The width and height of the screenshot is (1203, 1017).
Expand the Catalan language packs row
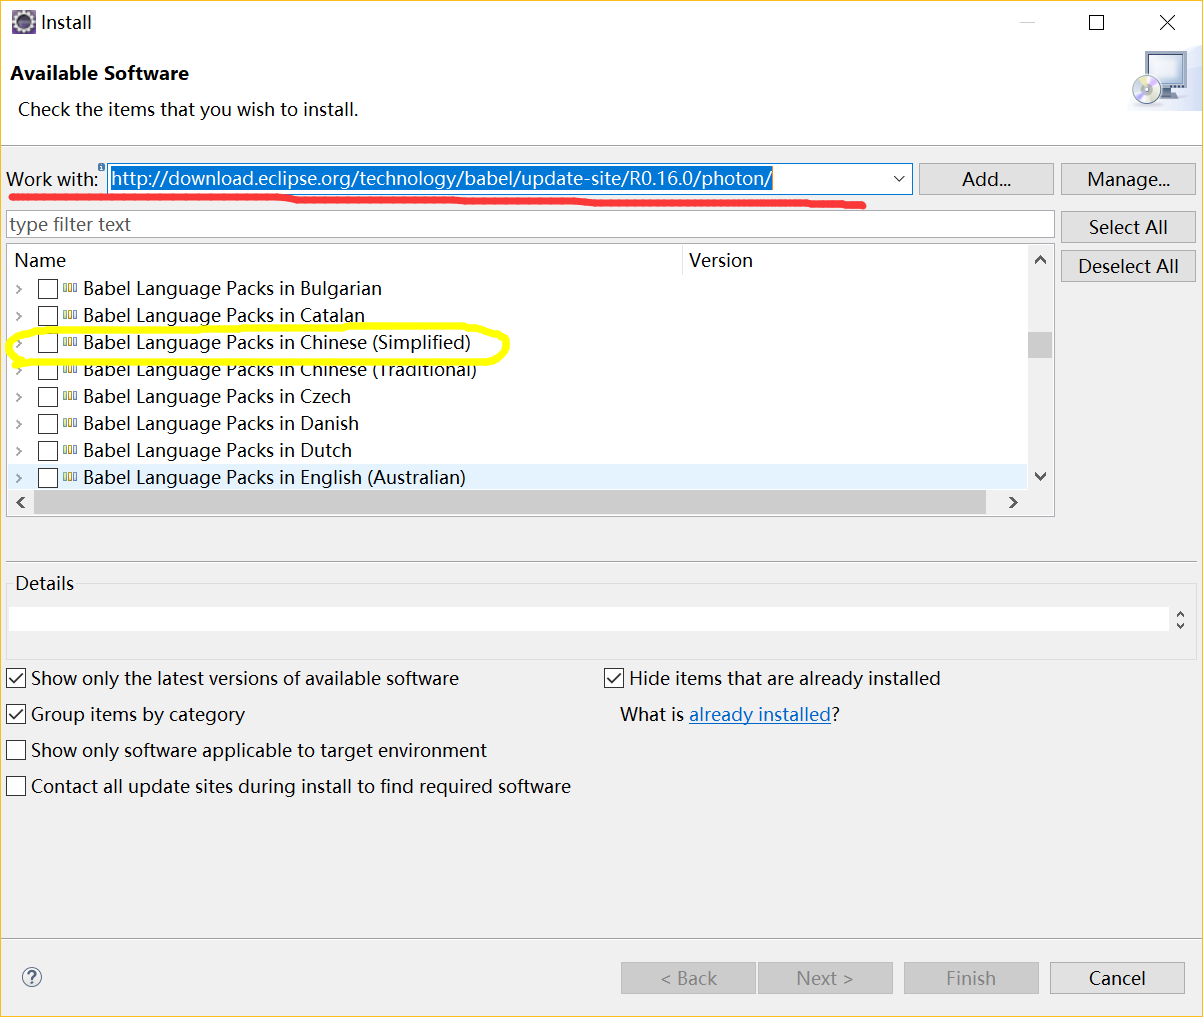[19, 316]
